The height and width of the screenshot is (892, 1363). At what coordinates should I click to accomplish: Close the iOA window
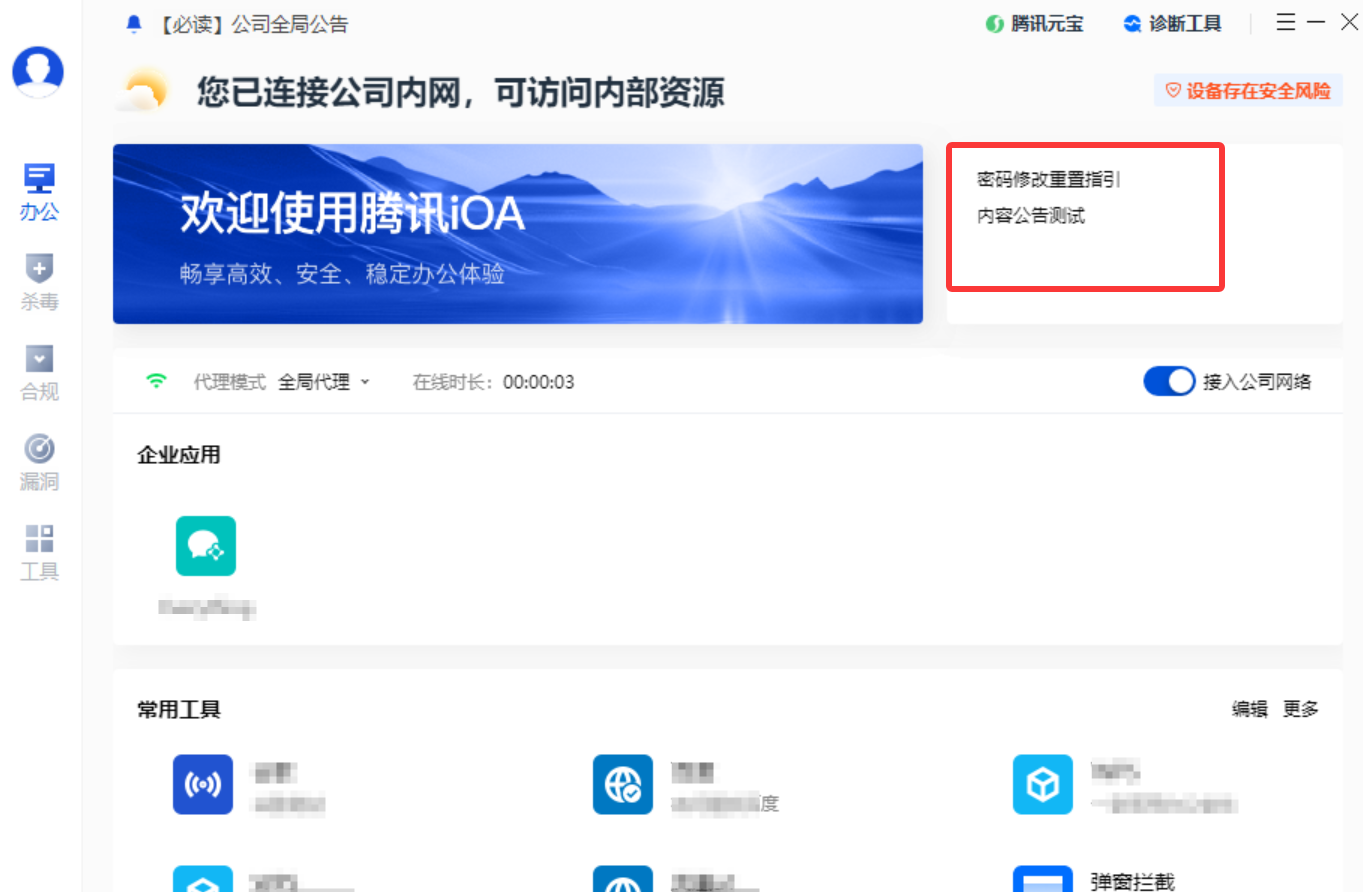[x=1348, y=22]
